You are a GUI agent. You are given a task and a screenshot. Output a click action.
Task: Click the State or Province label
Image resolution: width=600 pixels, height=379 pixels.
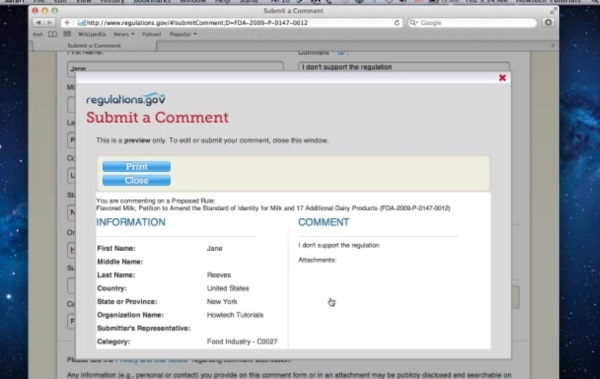[x=127, y=302]
